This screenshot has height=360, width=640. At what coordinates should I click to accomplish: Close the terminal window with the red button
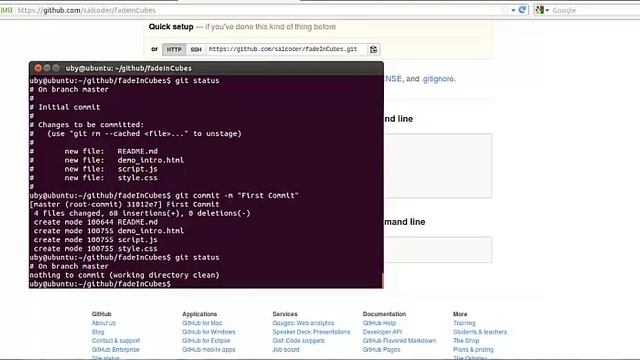coord(38,68)
